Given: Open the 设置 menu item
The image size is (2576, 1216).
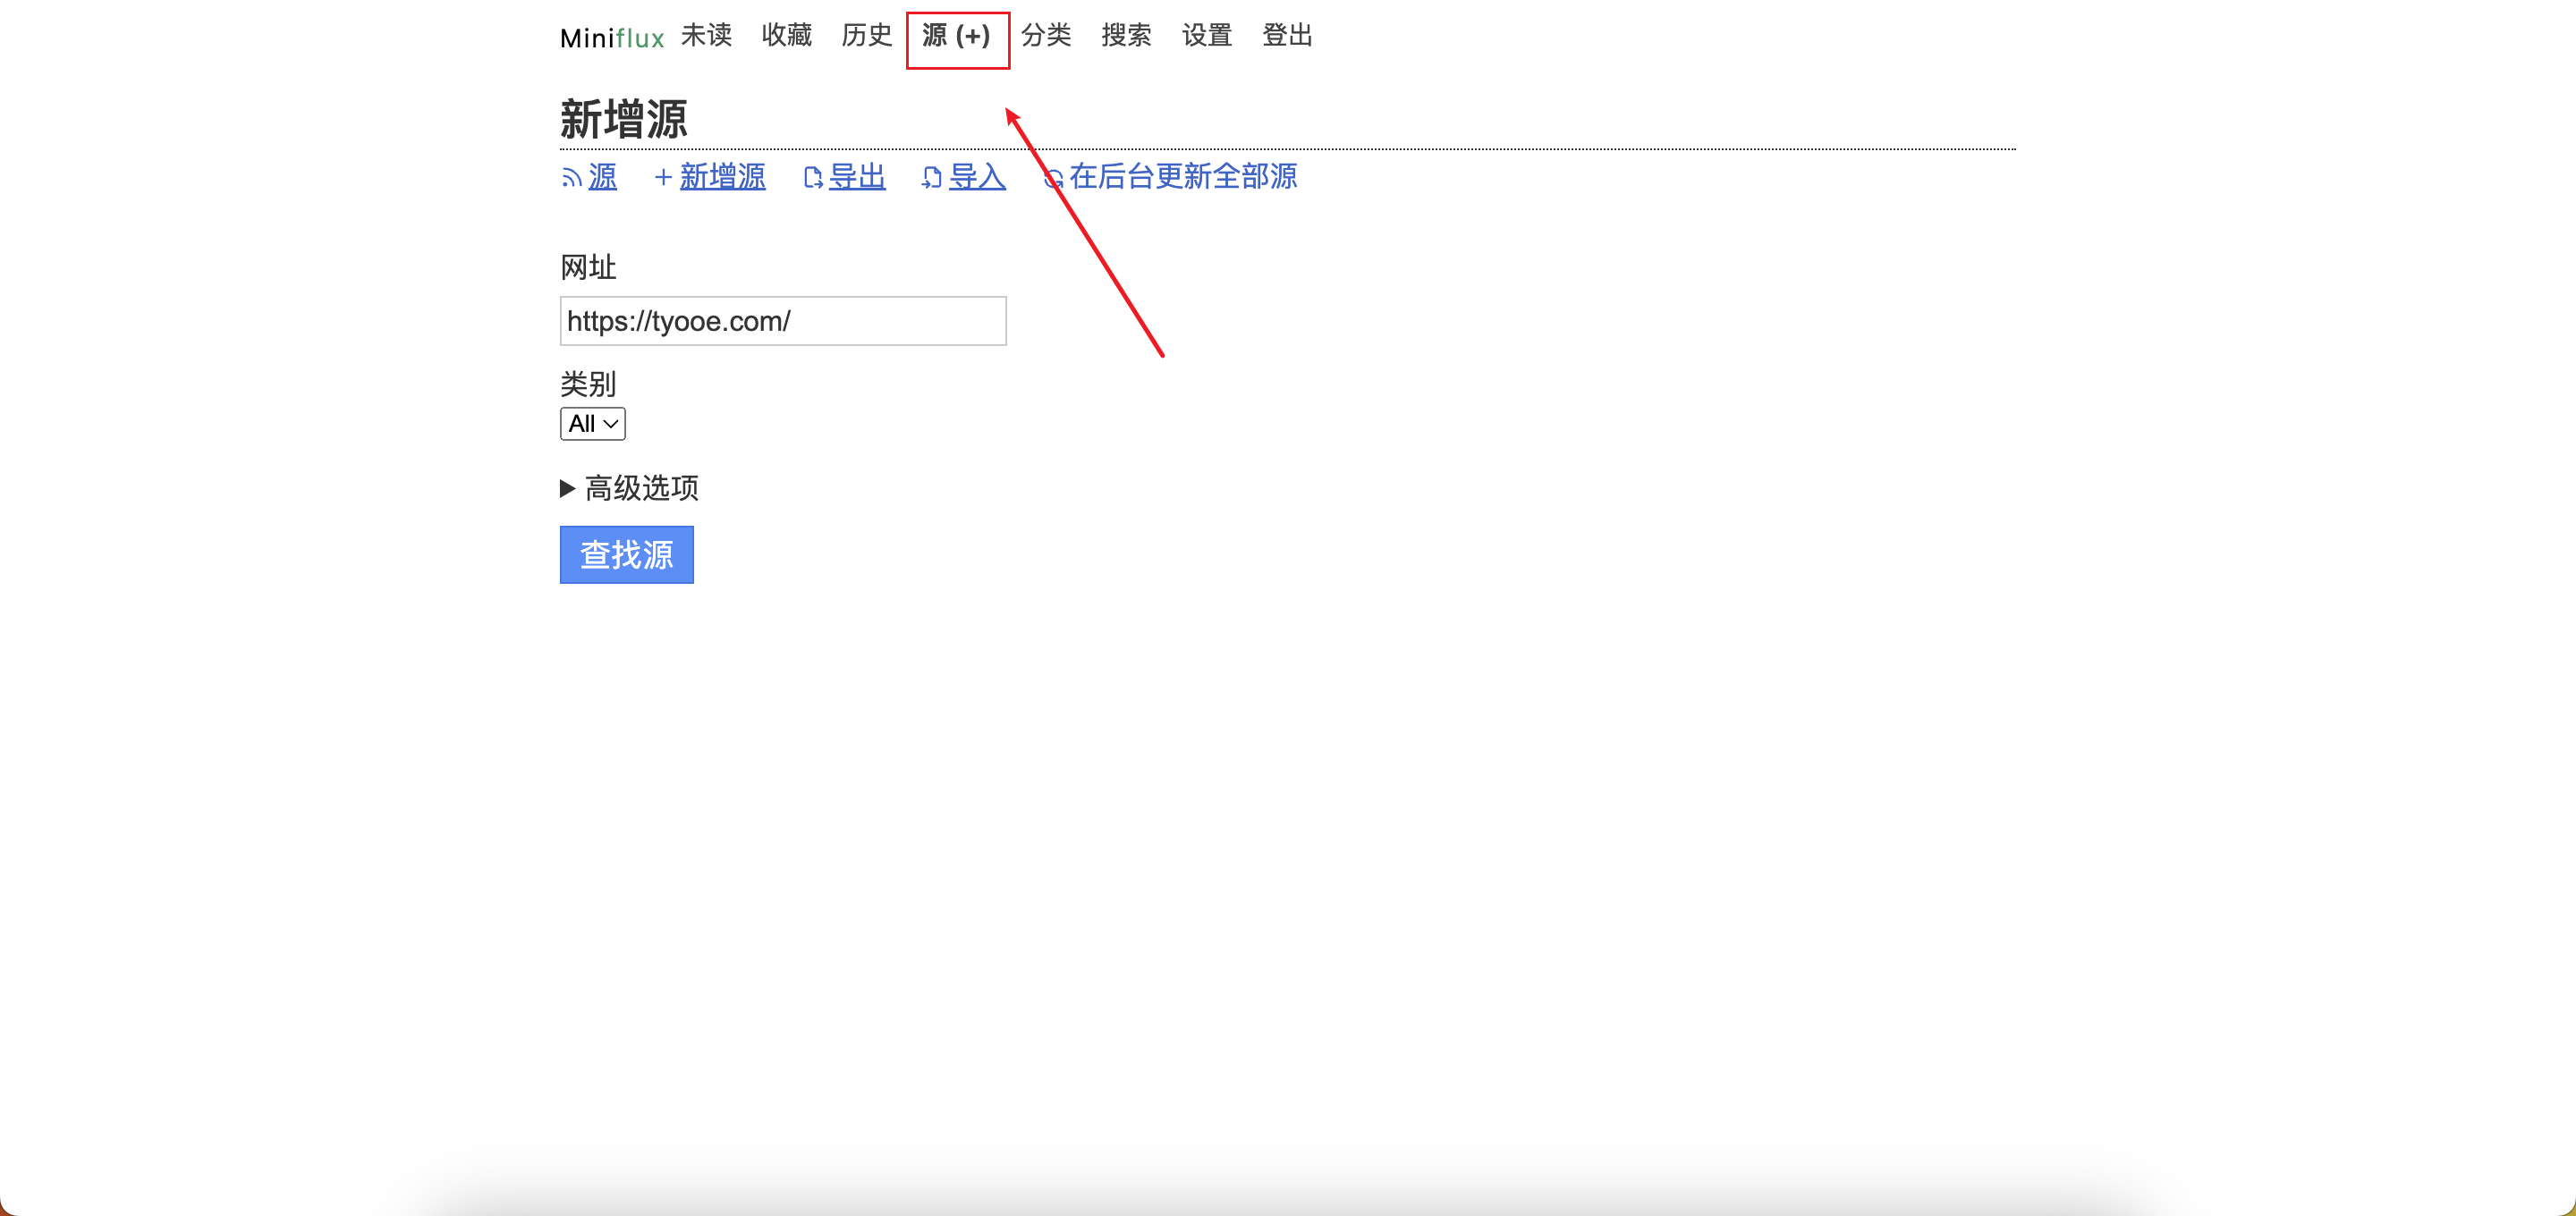Looking at the screenshot, I should 1206,36.
